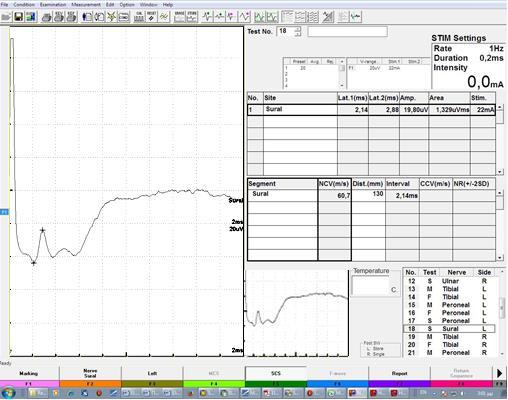Viewport: 508px width, 400px height.
Task: Click the first marker waveform icon after STORE
Action: point(208,17)
